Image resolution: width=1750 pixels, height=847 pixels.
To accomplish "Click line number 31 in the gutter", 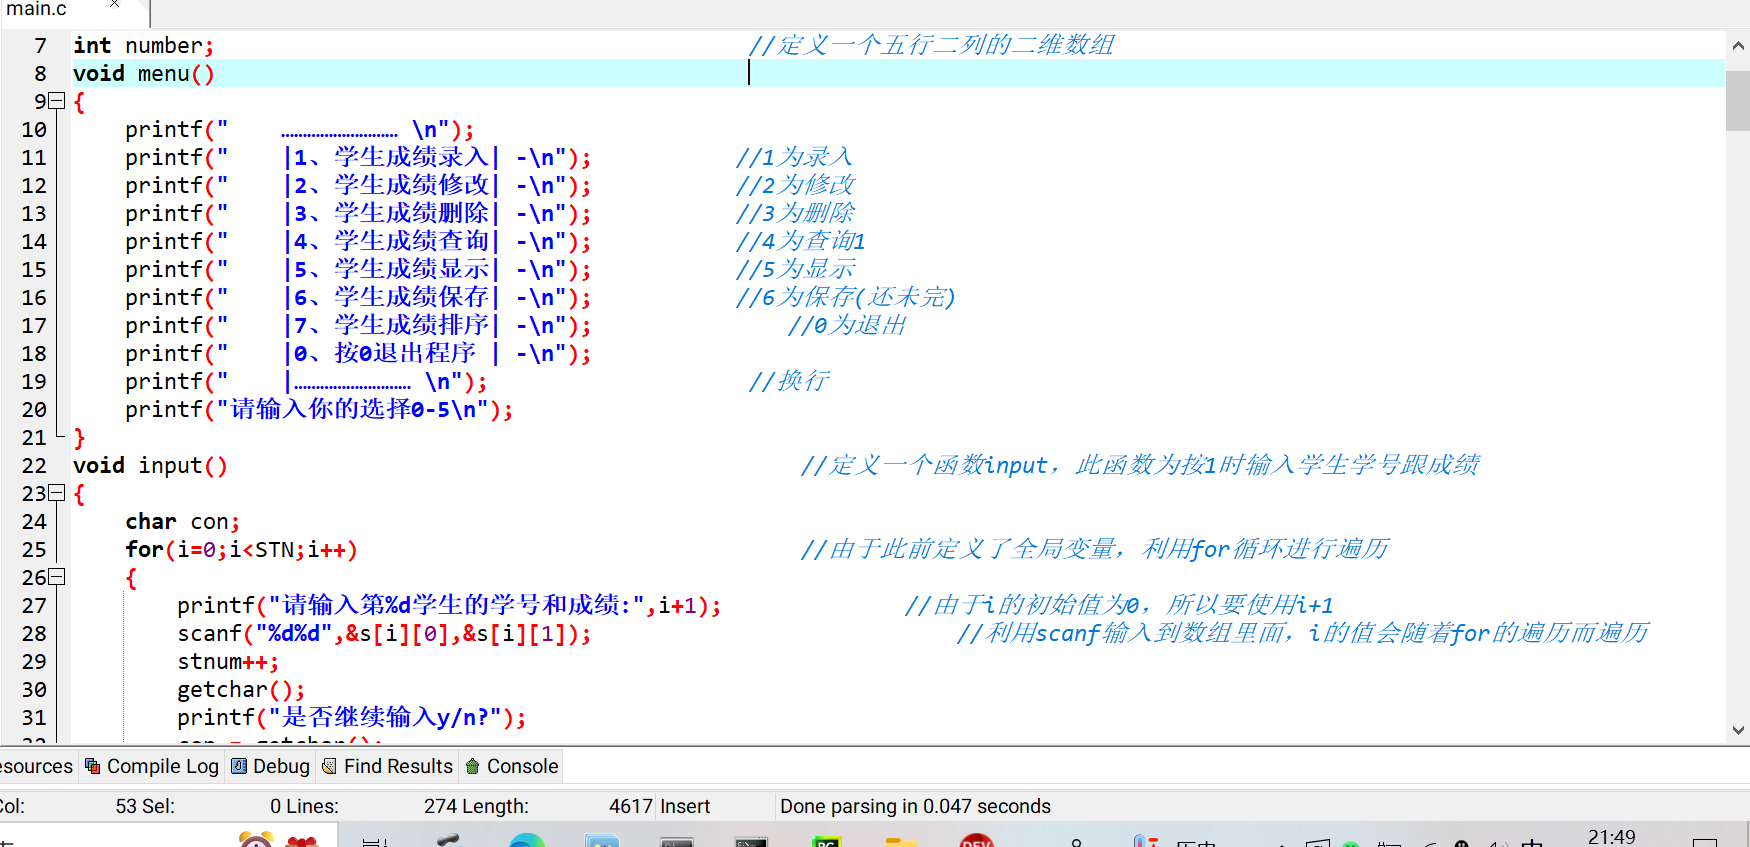I will tap(34, 718).
